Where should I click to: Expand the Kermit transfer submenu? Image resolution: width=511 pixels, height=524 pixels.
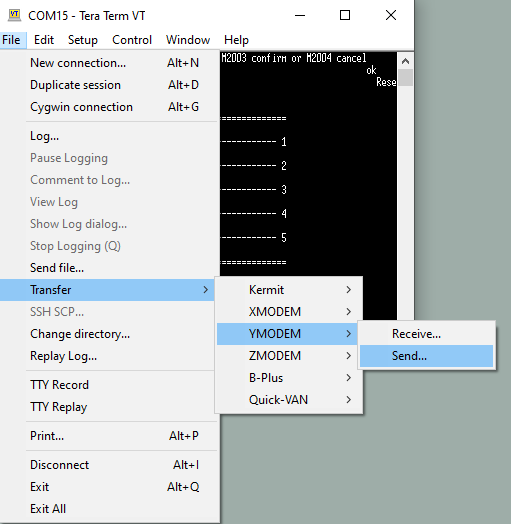point(289,290)
